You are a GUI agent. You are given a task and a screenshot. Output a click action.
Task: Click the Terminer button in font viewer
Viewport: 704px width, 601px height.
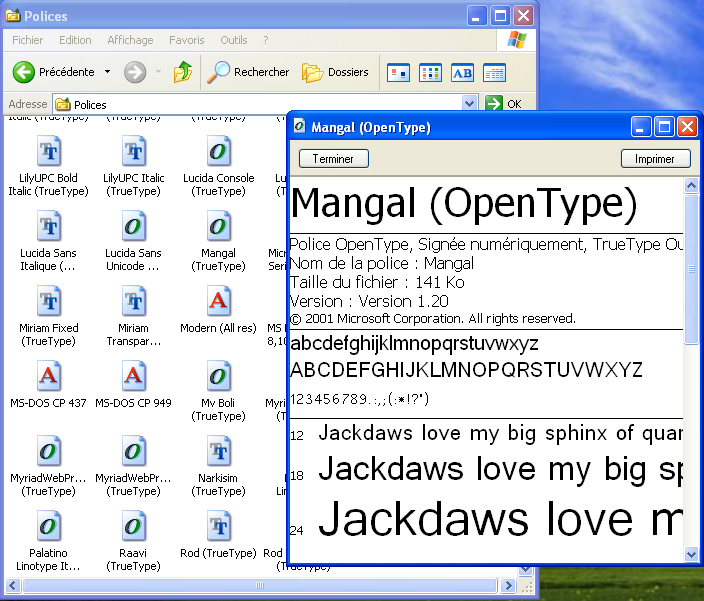[333, 159]
